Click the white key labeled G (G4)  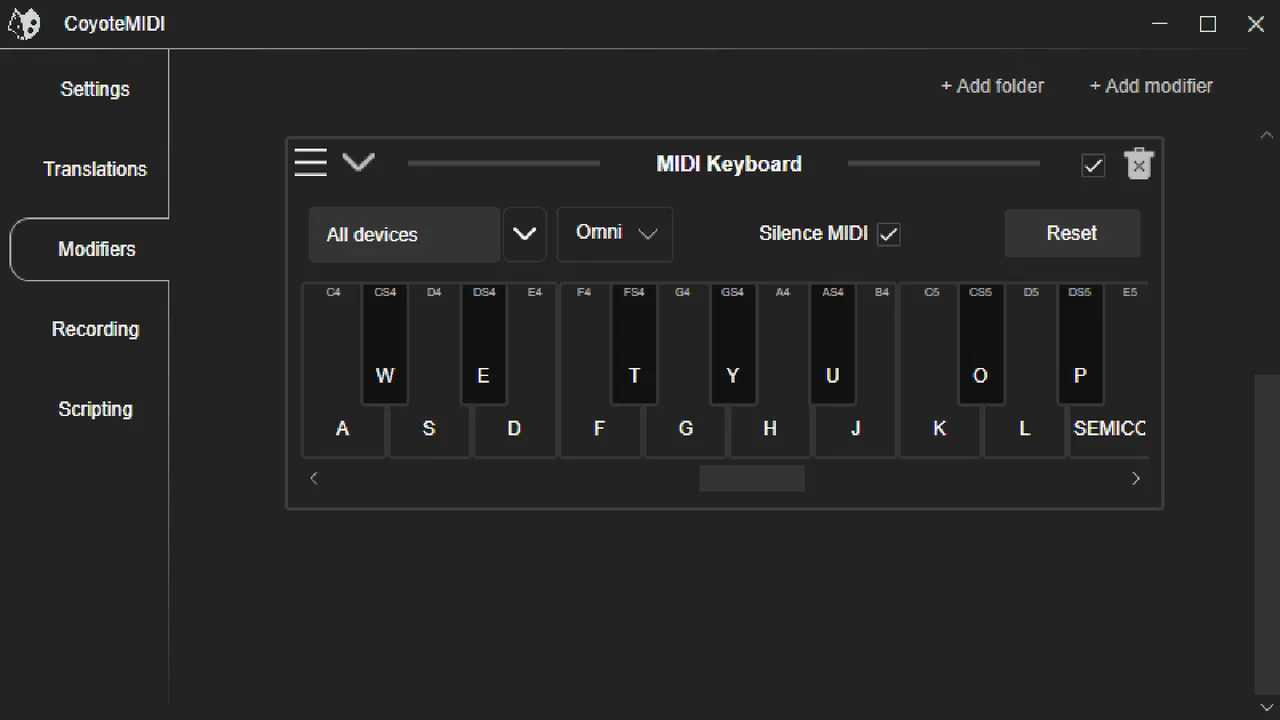[685, 430]
